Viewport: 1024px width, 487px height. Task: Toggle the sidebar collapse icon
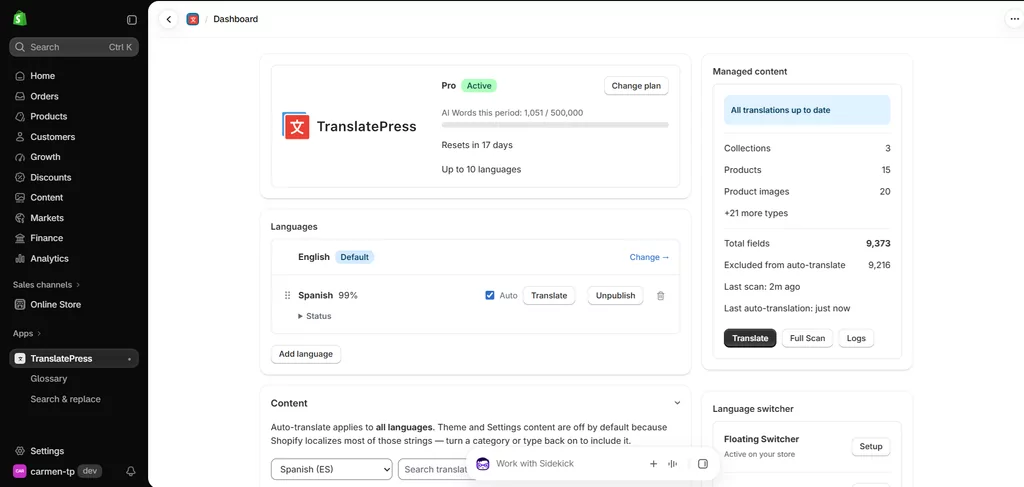coord(132,20)
